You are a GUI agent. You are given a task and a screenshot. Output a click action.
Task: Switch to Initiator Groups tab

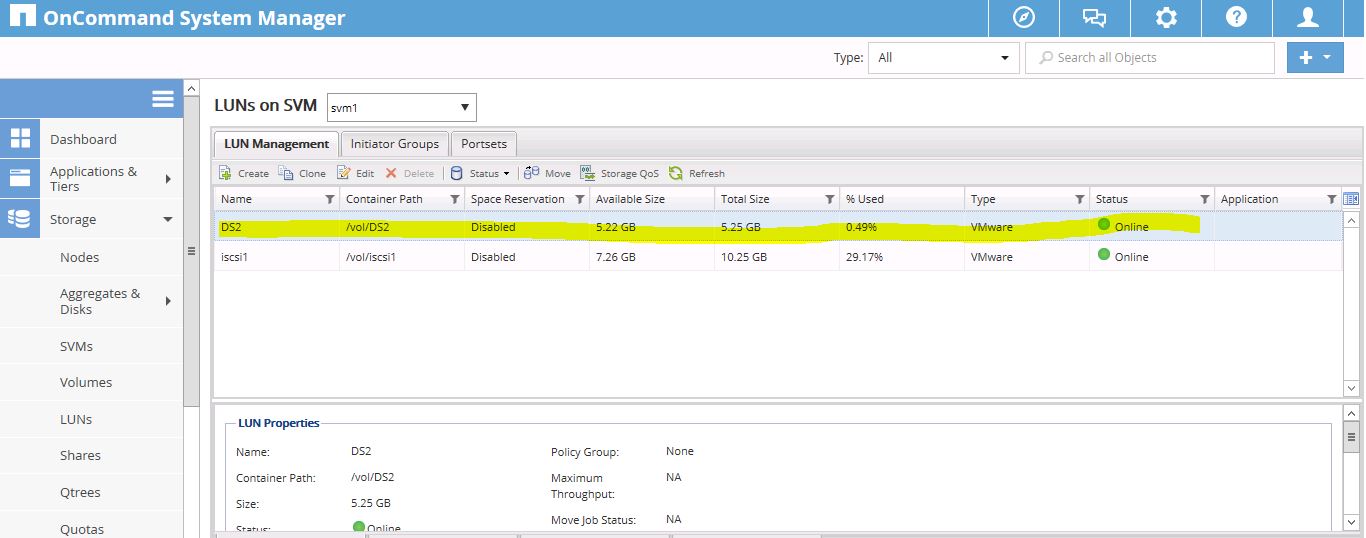coord(394,144)
